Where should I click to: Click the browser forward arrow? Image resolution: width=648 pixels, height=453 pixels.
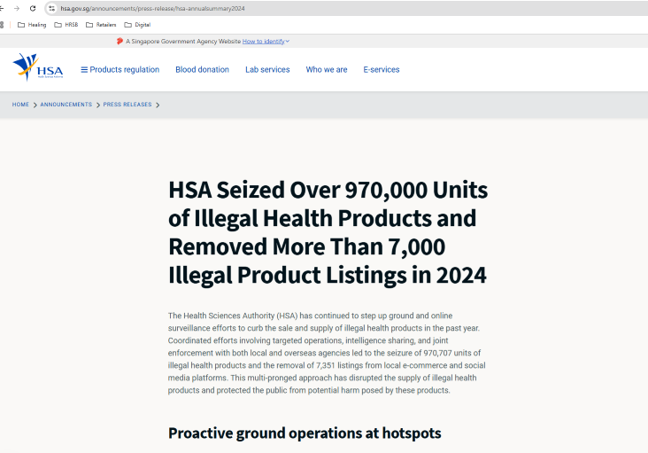click(16, 8)
